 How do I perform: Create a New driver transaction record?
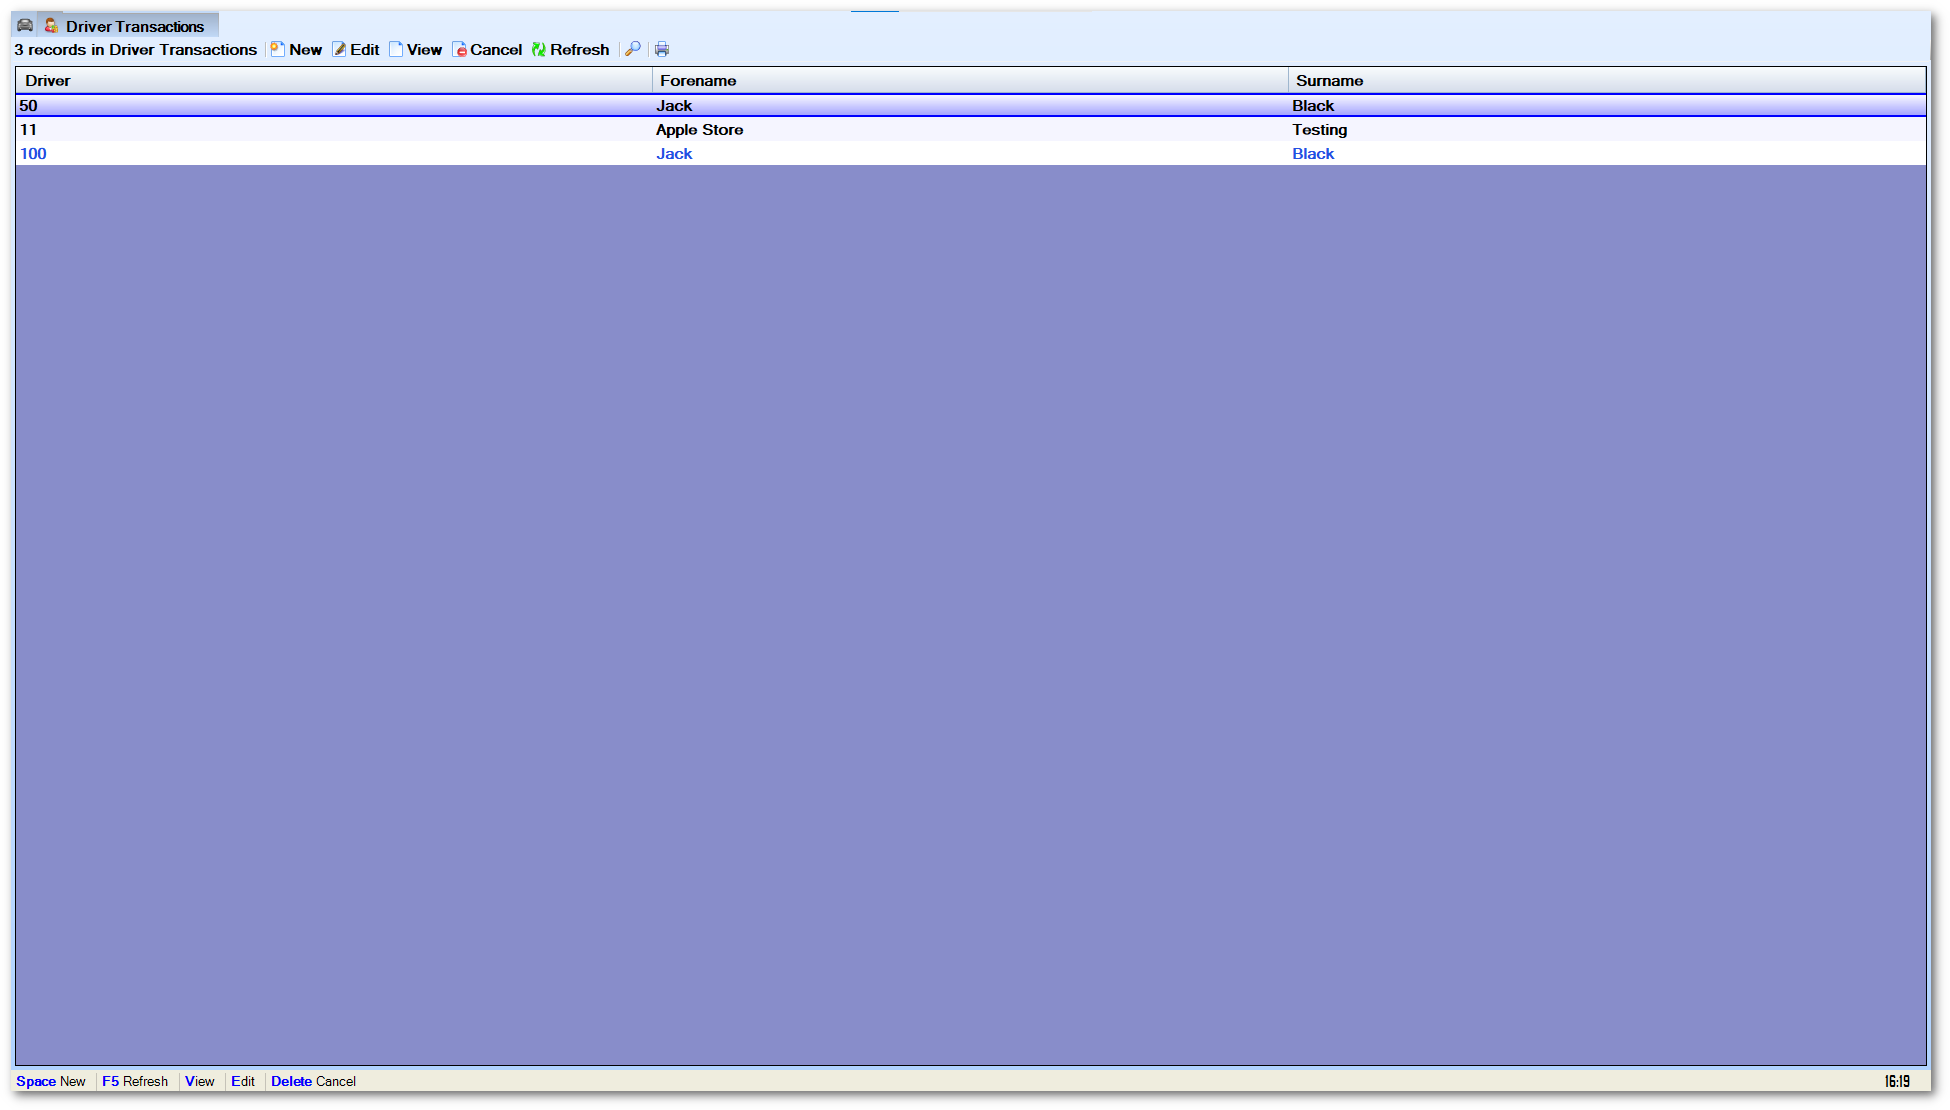pyautogui.click(x=297, y=50)
